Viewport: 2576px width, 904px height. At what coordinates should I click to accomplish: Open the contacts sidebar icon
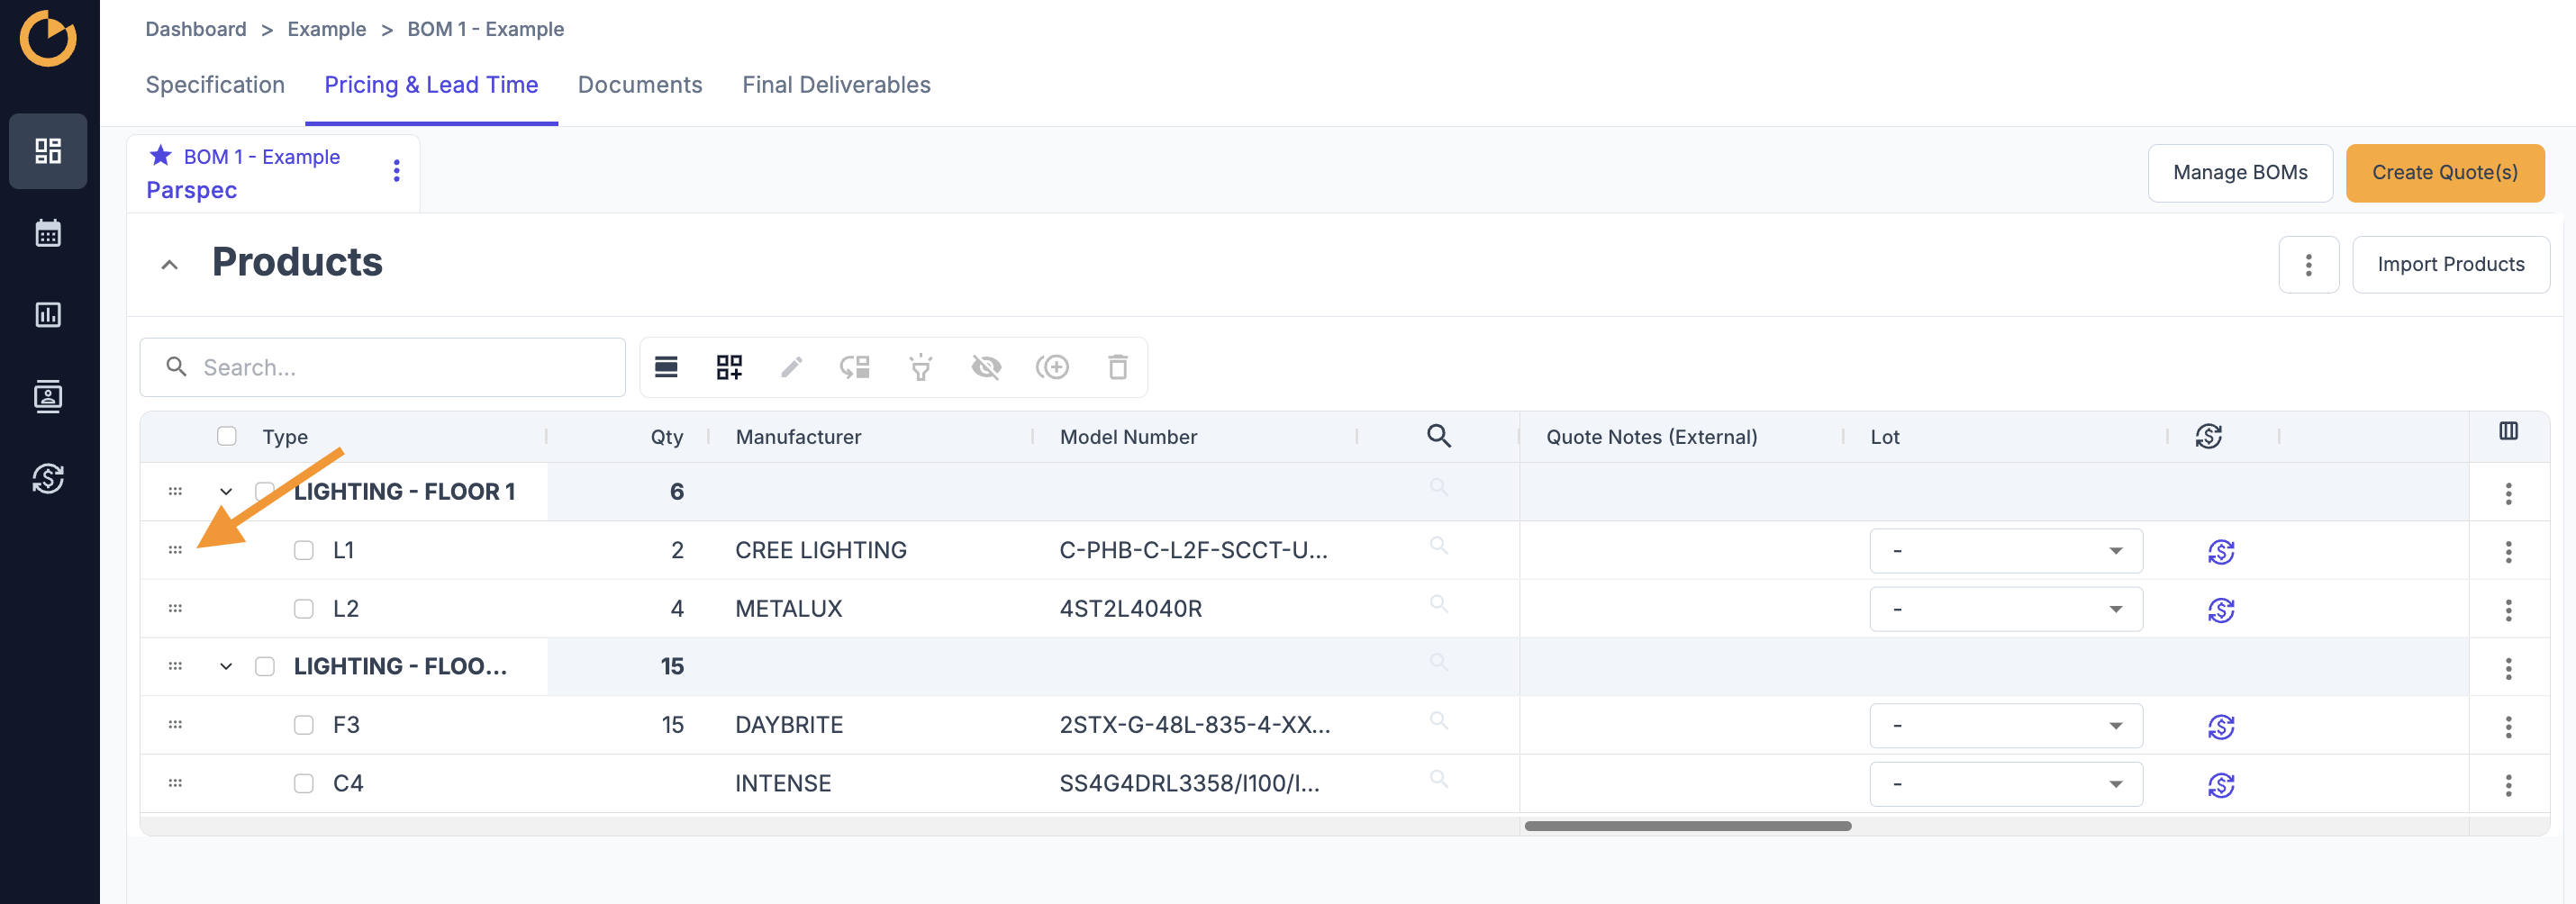click(x=48, y=397)
